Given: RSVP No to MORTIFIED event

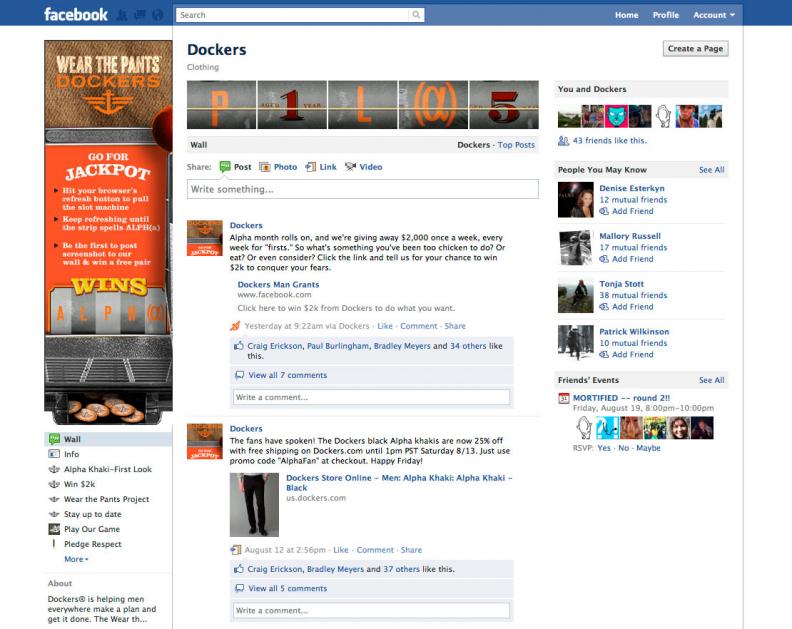Looking at the screenshot, I should 623,448.
